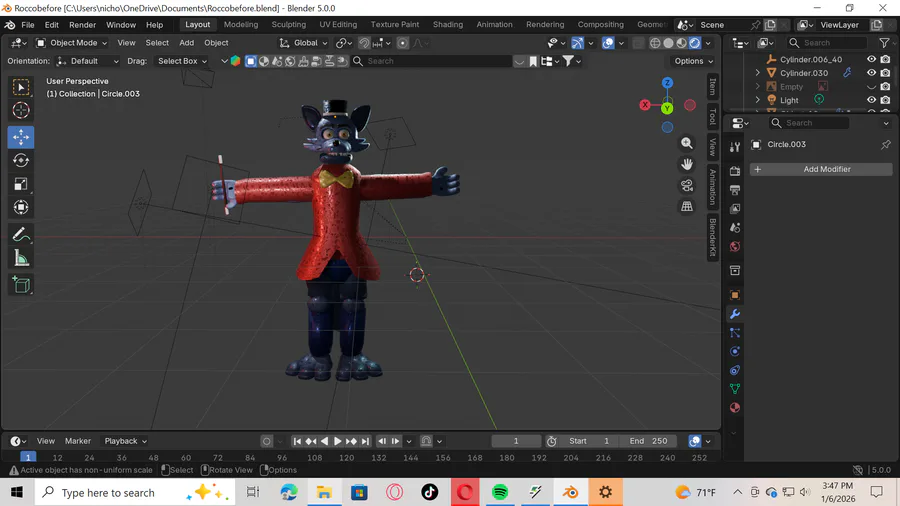This screenshot has height=506, width=900.
Task: Select the Select Box tool
Action: coord(21,87)
